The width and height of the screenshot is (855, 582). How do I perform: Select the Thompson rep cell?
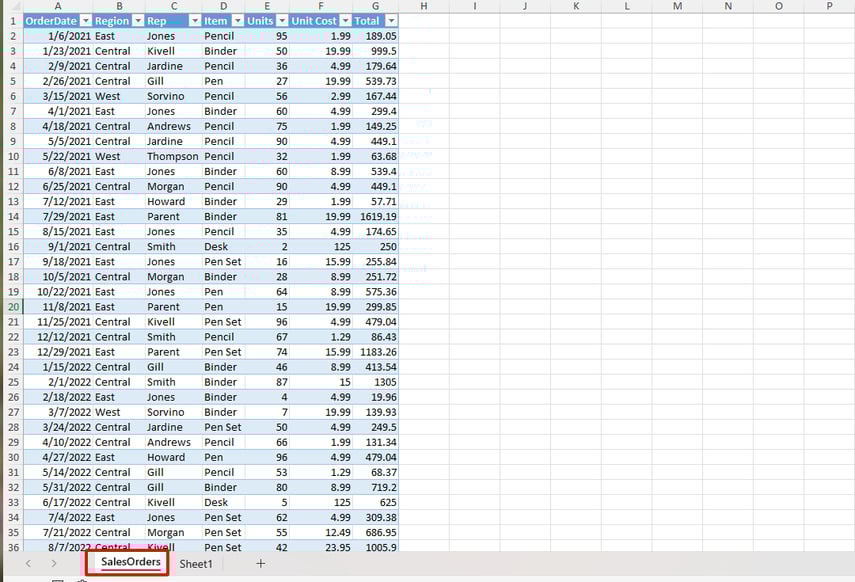tap(173, 157)
